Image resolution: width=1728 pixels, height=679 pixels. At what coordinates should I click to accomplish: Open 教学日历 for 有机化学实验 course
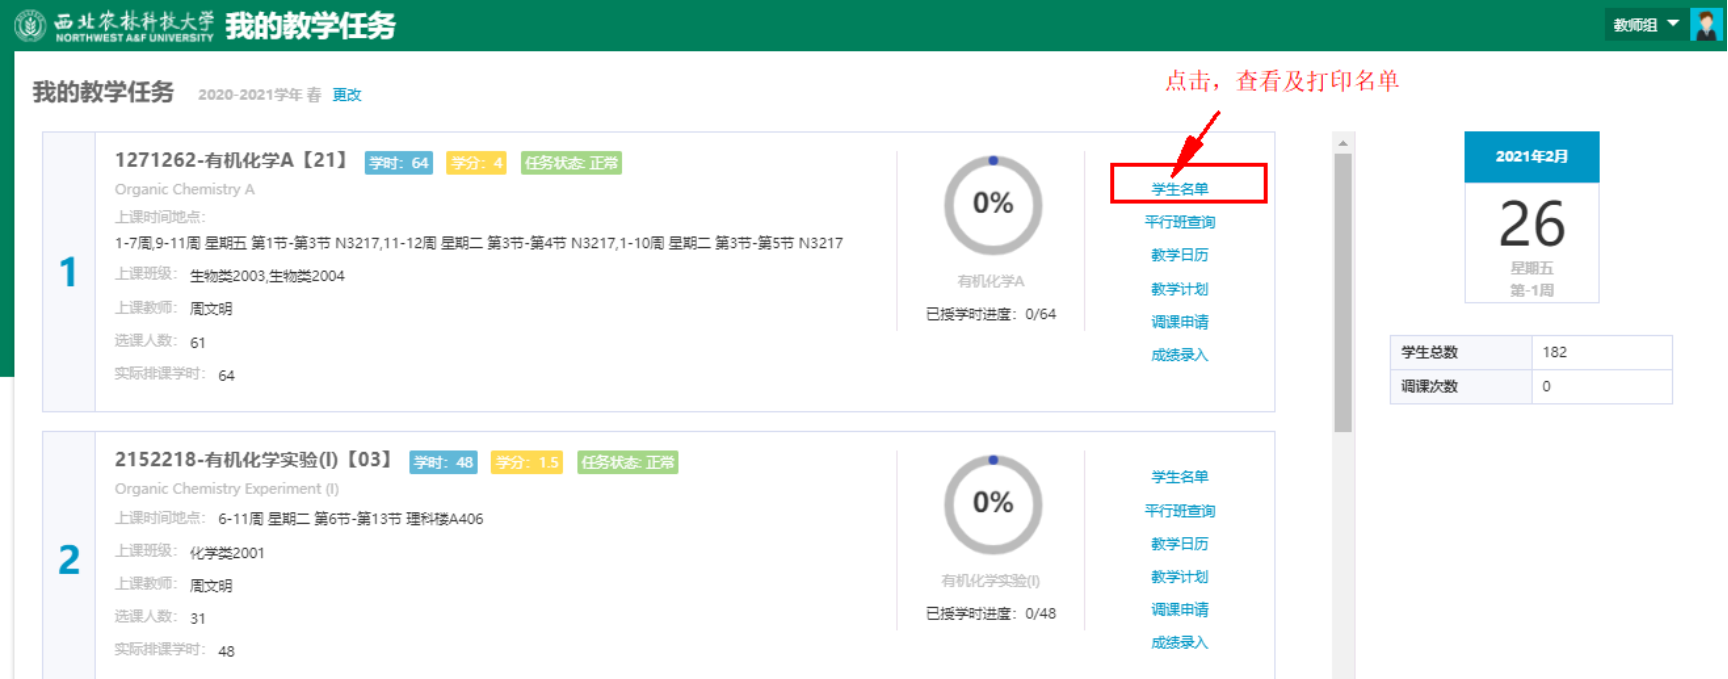click(x=1180, y=544)
